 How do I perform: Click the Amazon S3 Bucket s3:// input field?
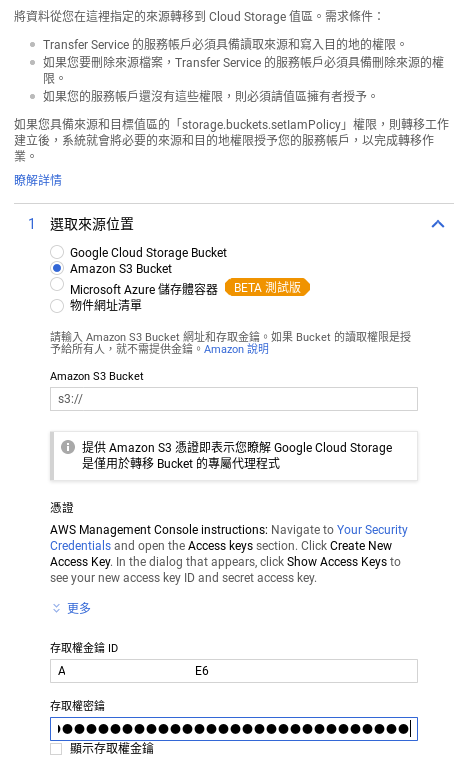(x=234, y=399)
